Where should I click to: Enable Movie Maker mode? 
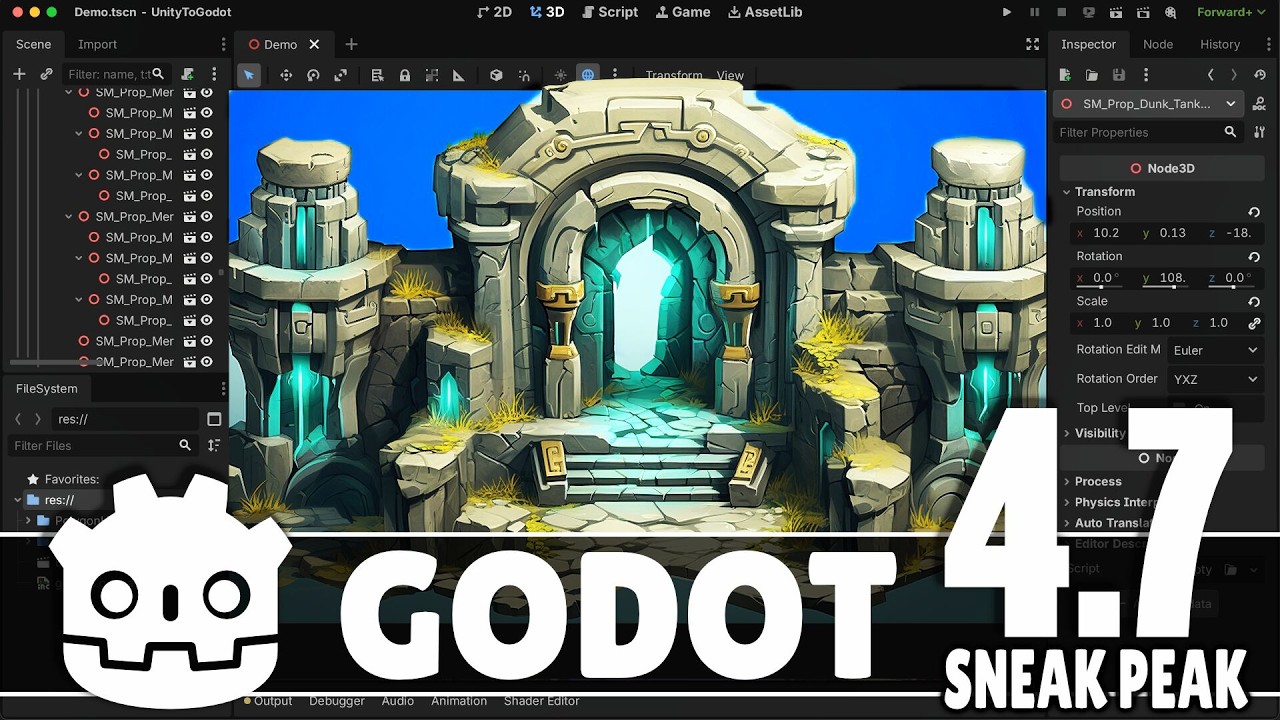tap(1169, 12)
